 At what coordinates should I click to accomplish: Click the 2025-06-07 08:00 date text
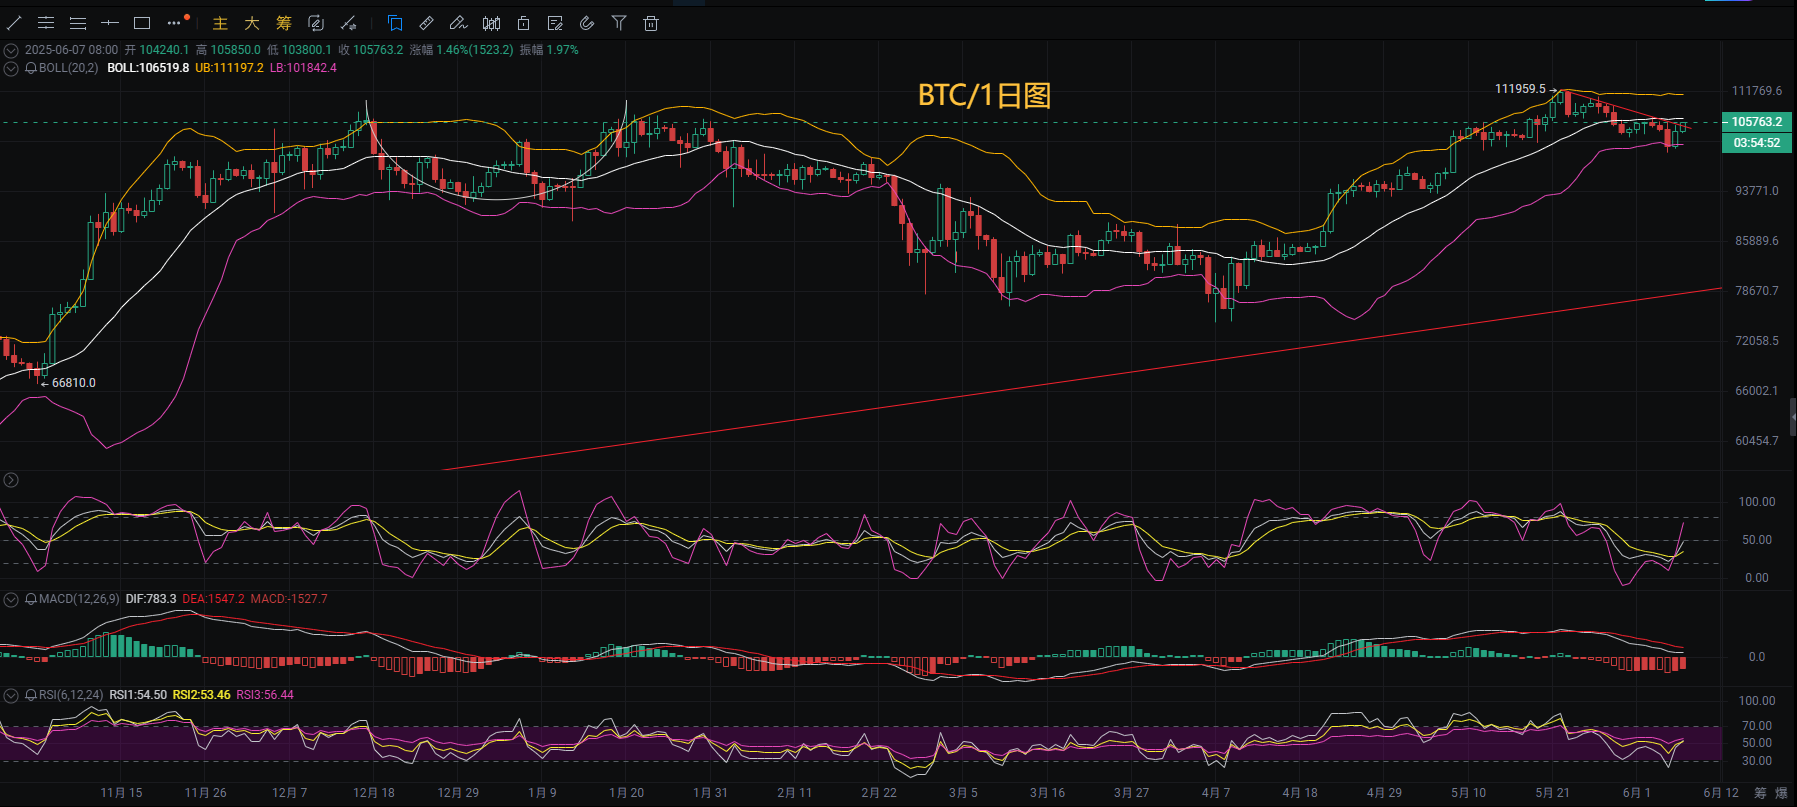[x=71, y=50]
